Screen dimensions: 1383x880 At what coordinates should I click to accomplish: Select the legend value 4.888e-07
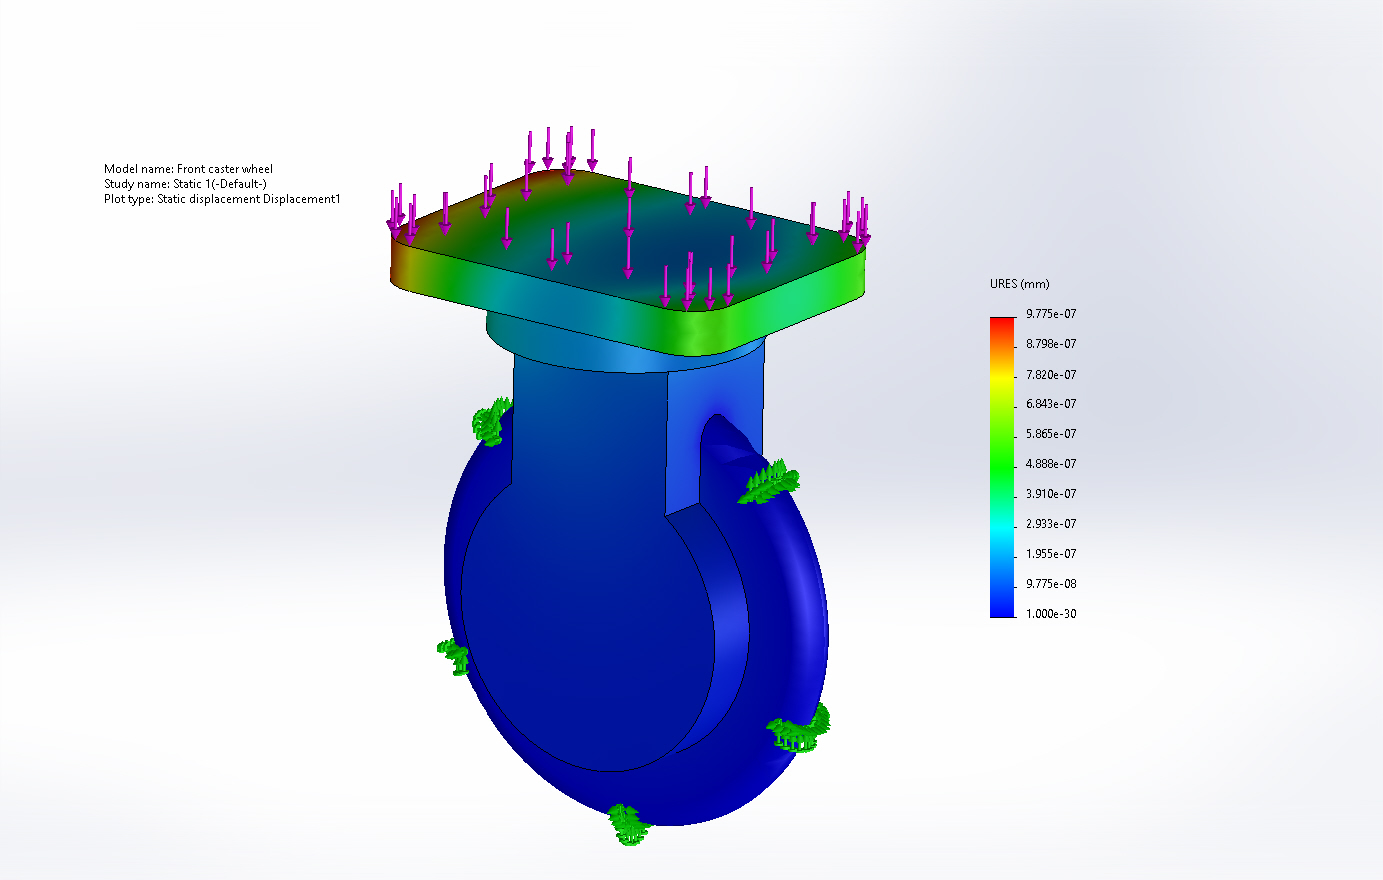(1051, 464)
